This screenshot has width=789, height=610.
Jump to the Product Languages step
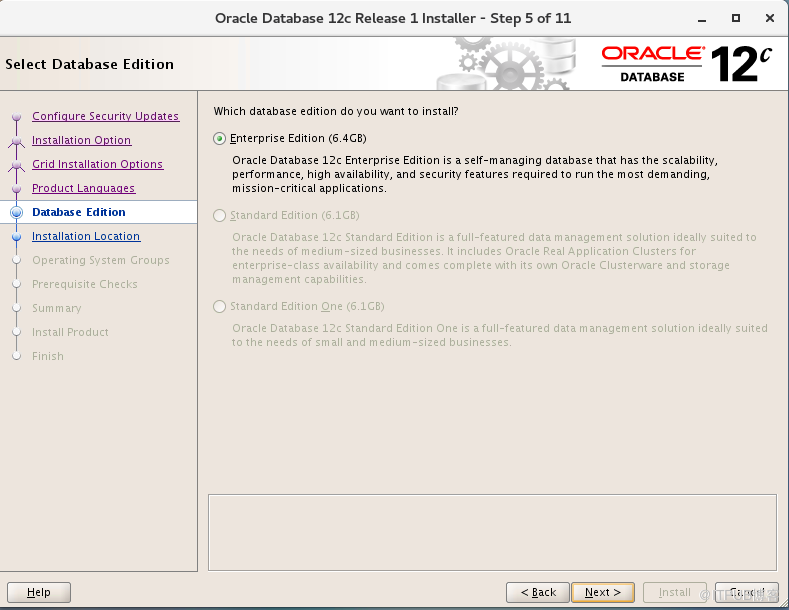(84, 188)
